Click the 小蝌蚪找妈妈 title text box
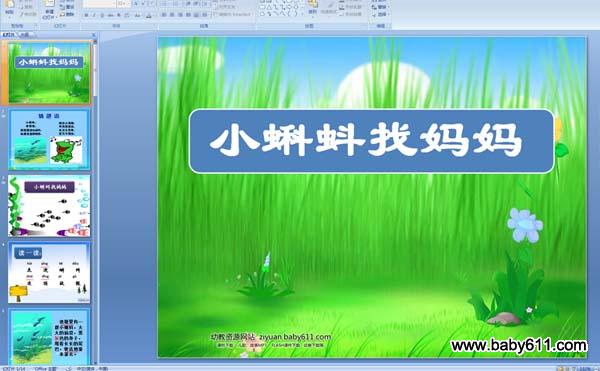The width and height of the screenshot is (600, 371). coord(372,141)
